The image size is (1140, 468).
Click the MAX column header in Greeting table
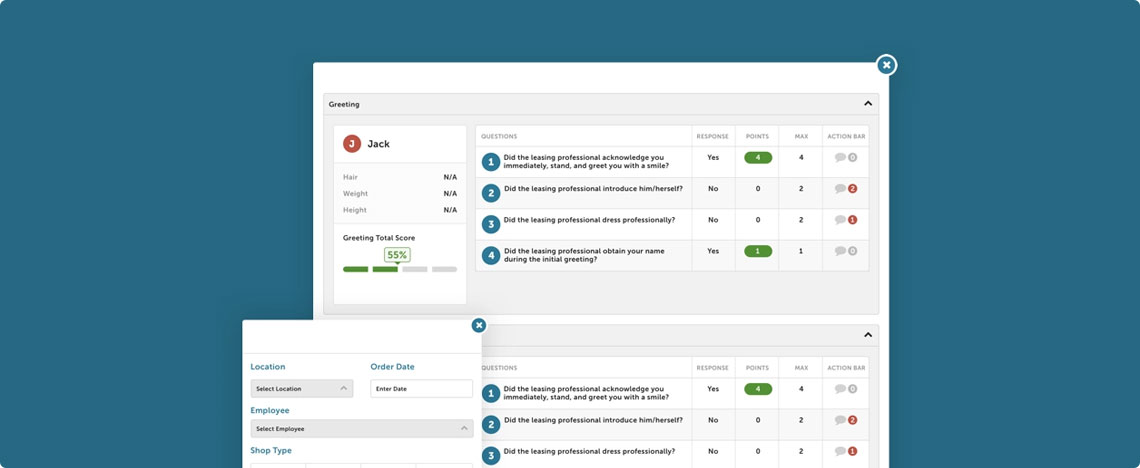coord(801,137)
